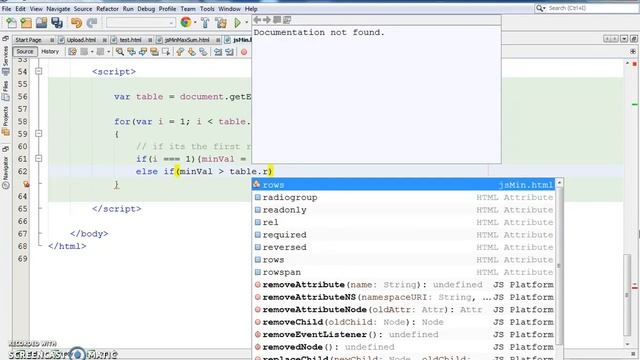Open browser selection dropdown arrow
The width and height of the screenshot is (640, 360).
195,22
